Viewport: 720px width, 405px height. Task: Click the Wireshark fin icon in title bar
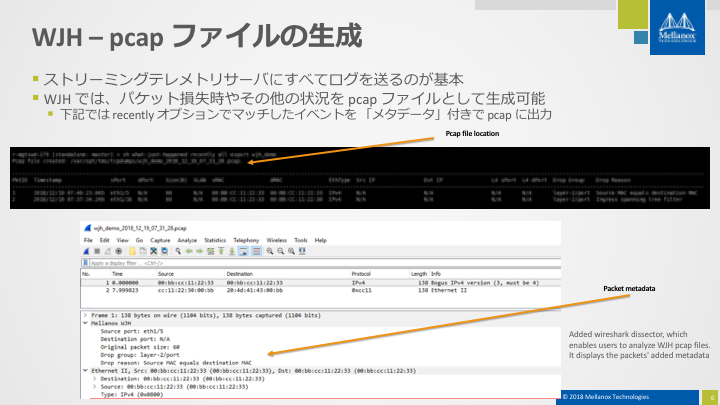(87, 228)
